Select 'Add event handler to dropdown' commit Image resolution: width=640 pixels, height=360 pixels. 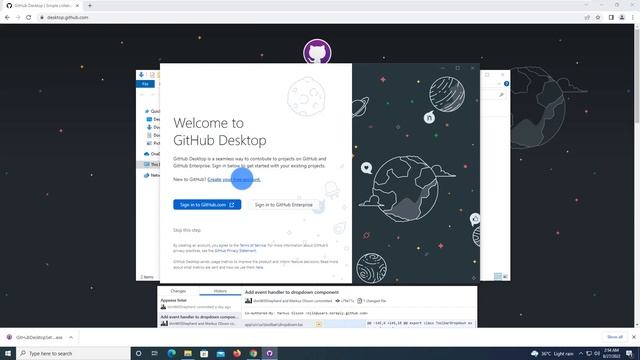pyautogui.click(x=200, y=320)
